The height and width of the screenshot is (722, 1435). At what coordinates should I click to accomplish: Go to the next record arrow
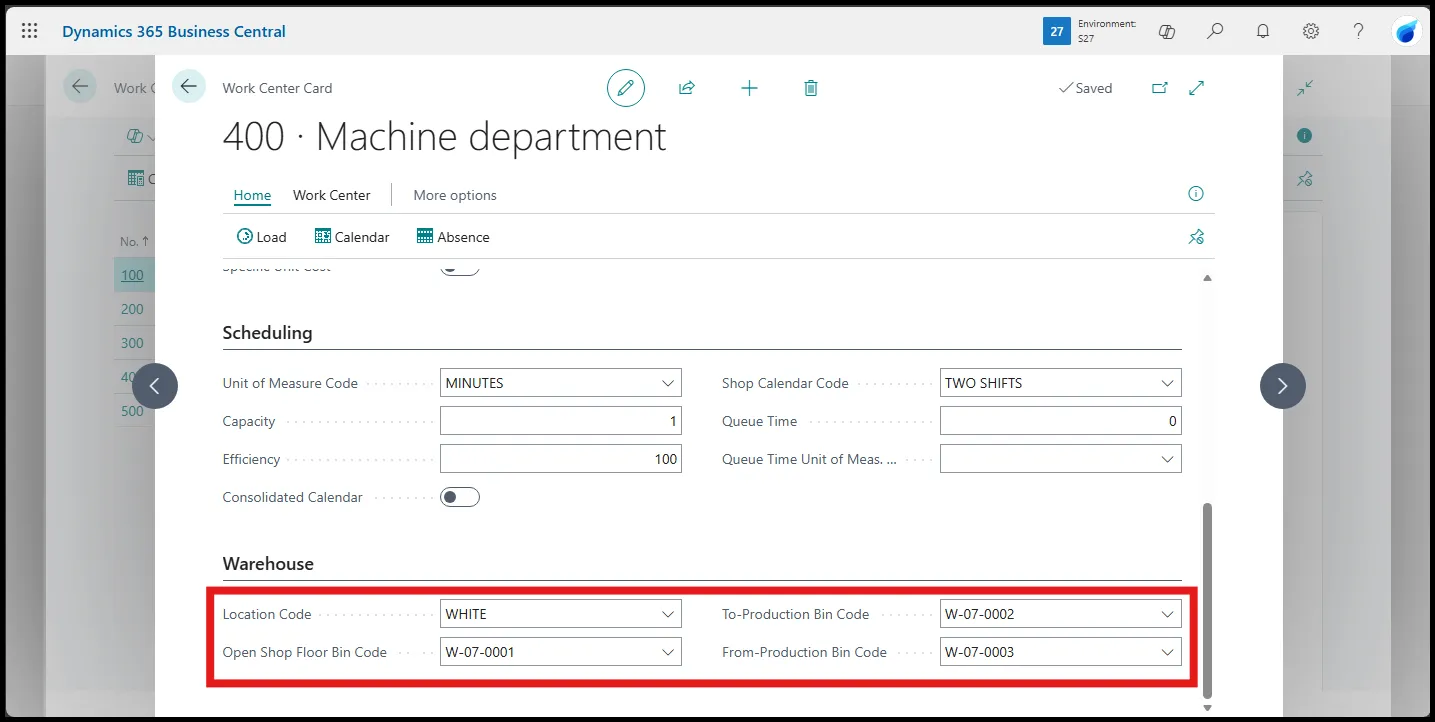(x=1283, y=386)
